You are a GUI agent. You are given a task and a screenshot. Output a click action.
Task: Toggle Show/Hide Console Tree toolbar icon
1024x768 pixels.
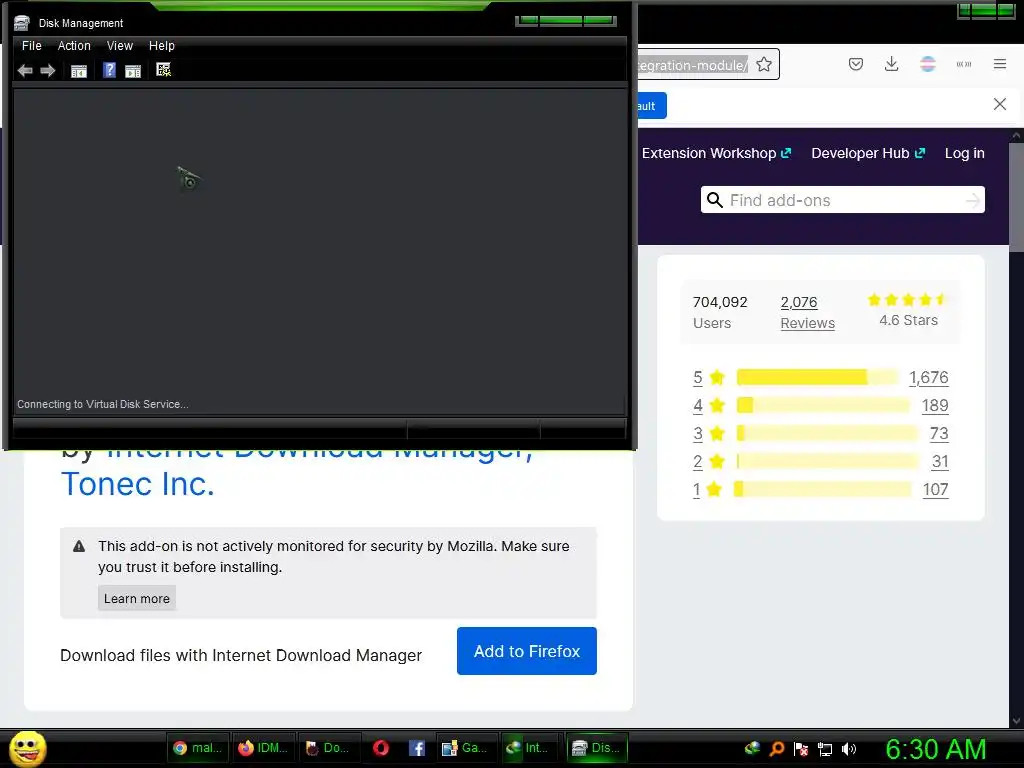[x=79, y=71]
